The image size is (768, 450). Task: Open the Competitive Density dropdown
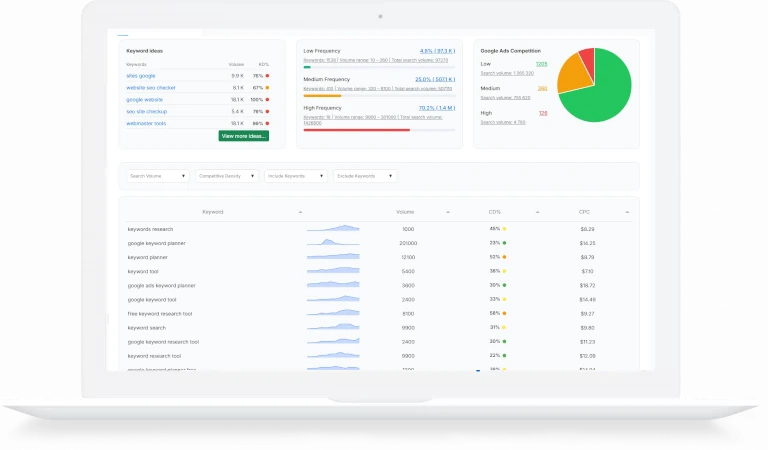coord(227,176)
